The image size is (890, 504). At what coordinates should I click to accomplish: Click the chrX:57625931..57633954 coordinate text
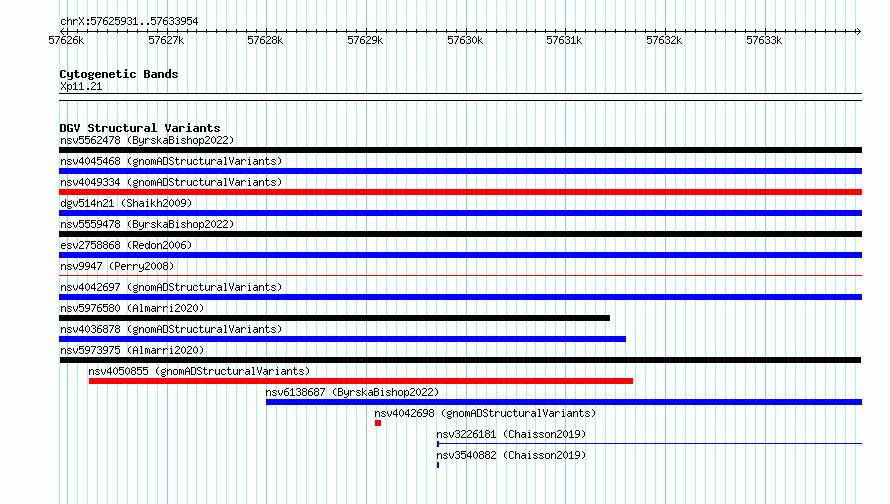pyautogui.click(x=129, y=22)
